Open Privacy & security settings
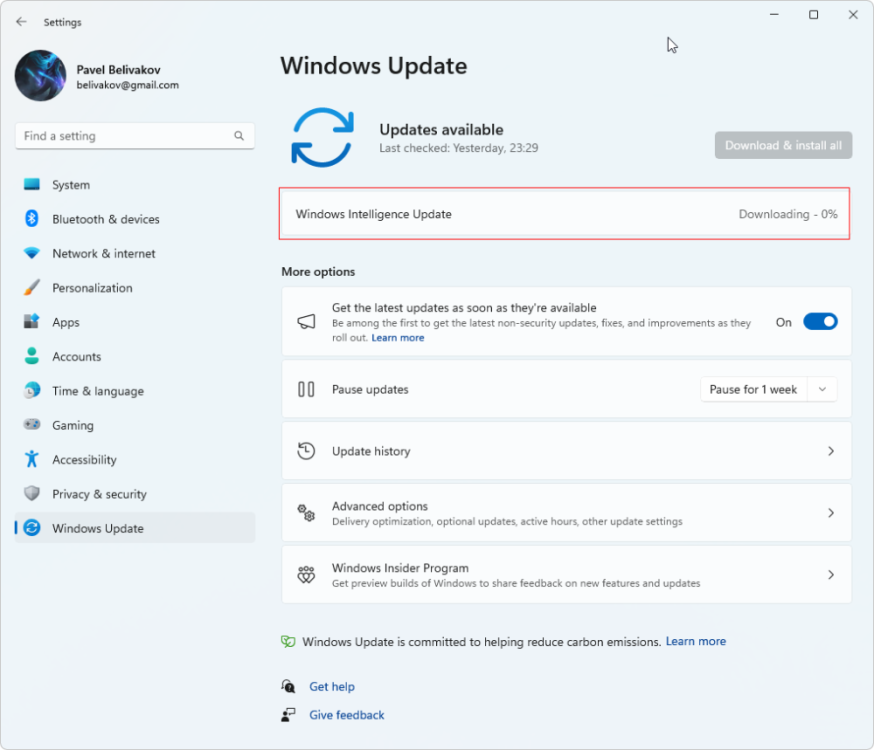 coord(135,494)
